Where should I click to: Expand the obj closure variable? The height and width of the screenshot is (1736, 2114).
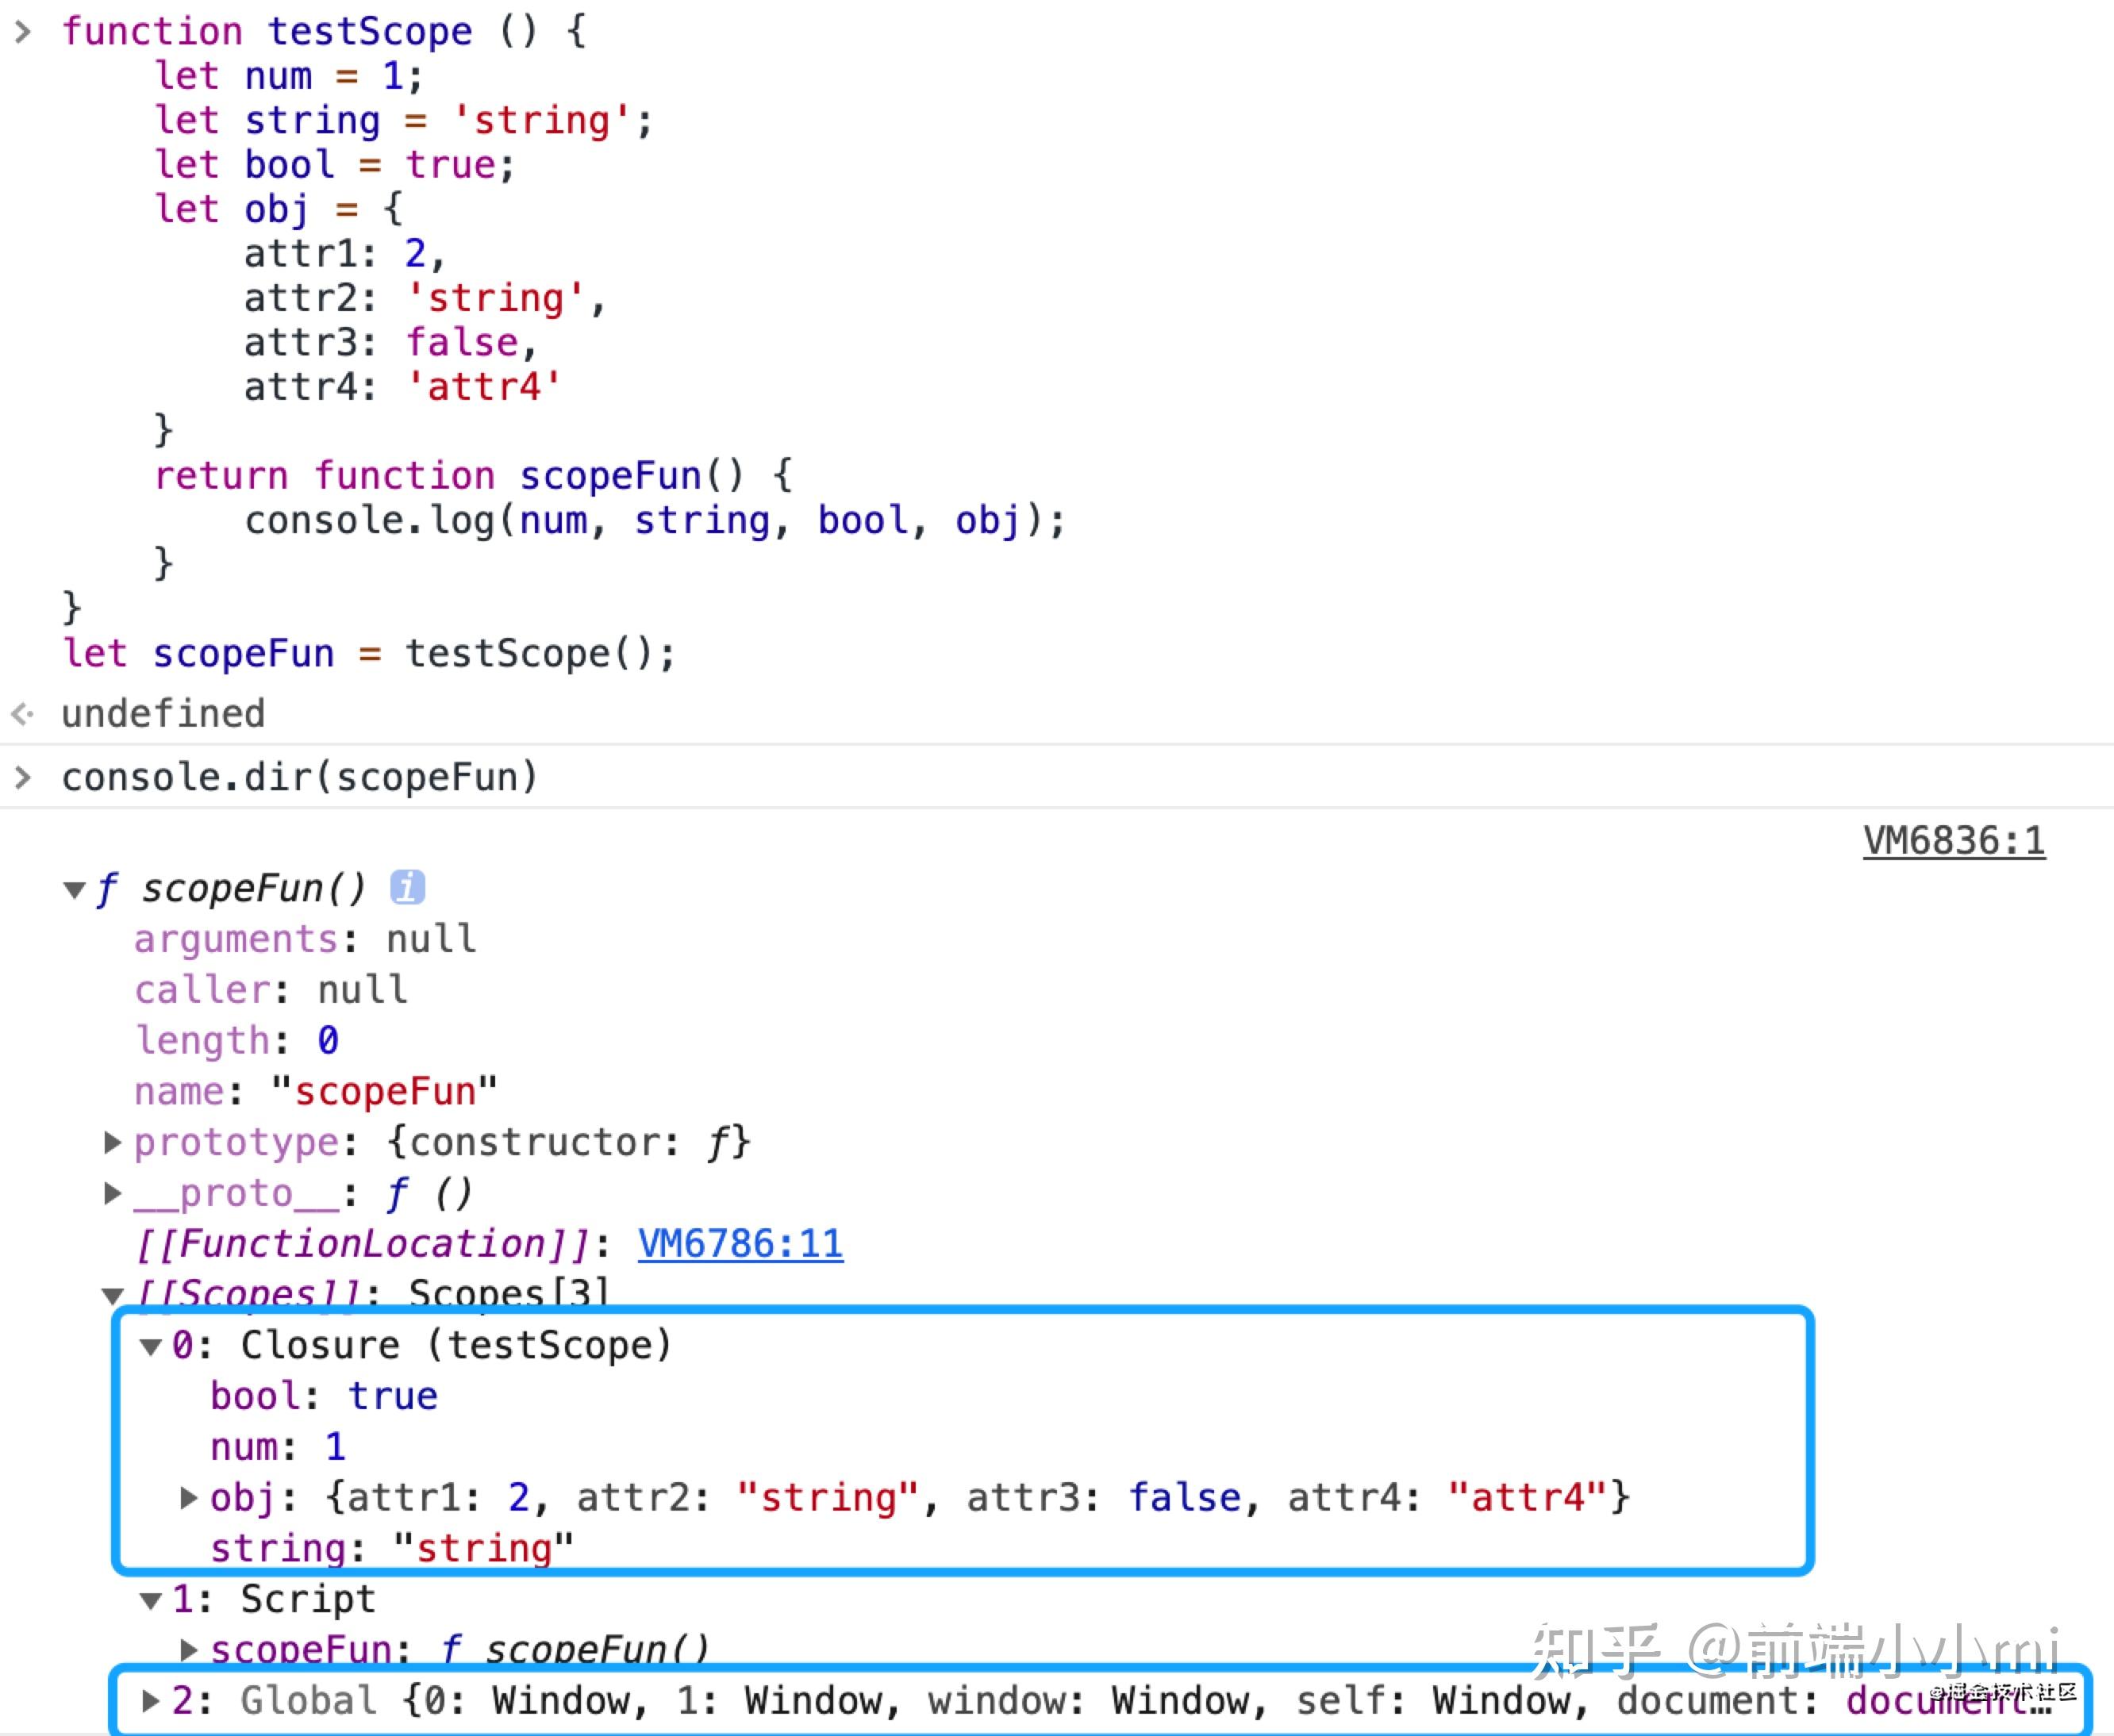188,1498
